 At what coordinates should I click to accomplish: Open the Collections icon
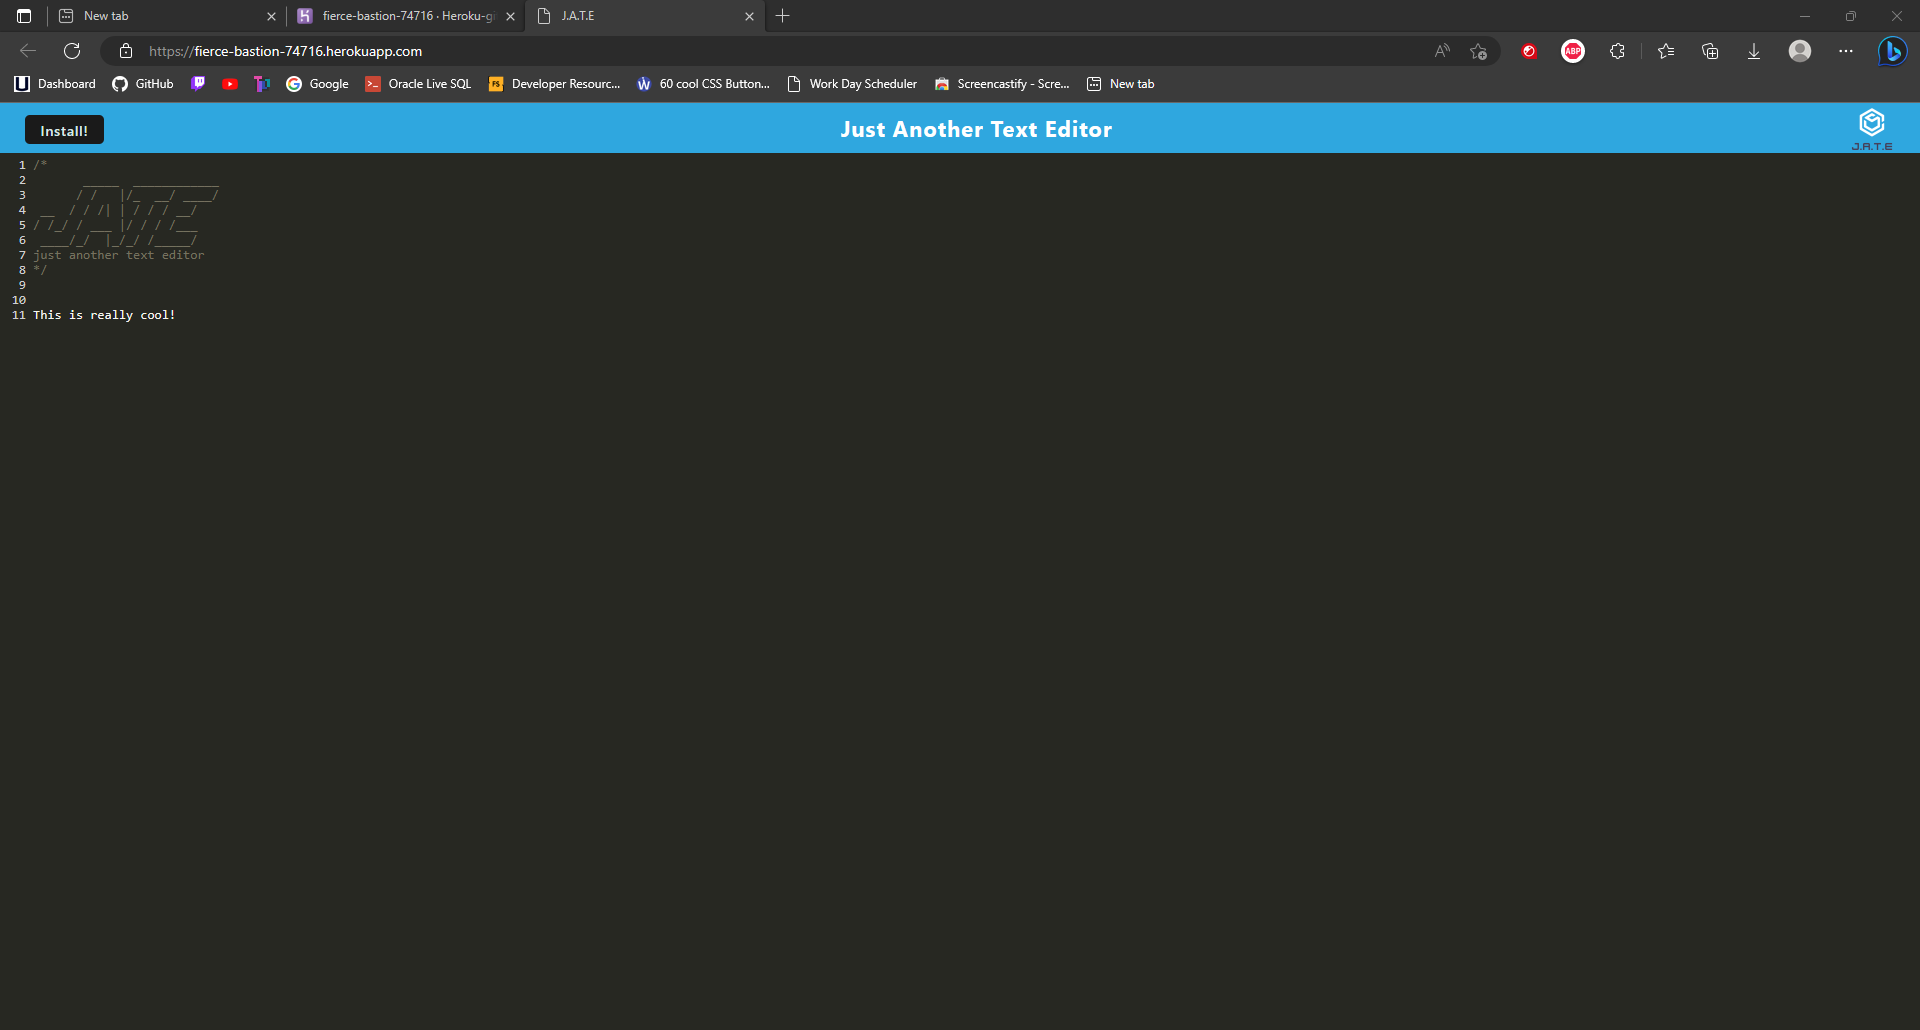point(1710,51)
